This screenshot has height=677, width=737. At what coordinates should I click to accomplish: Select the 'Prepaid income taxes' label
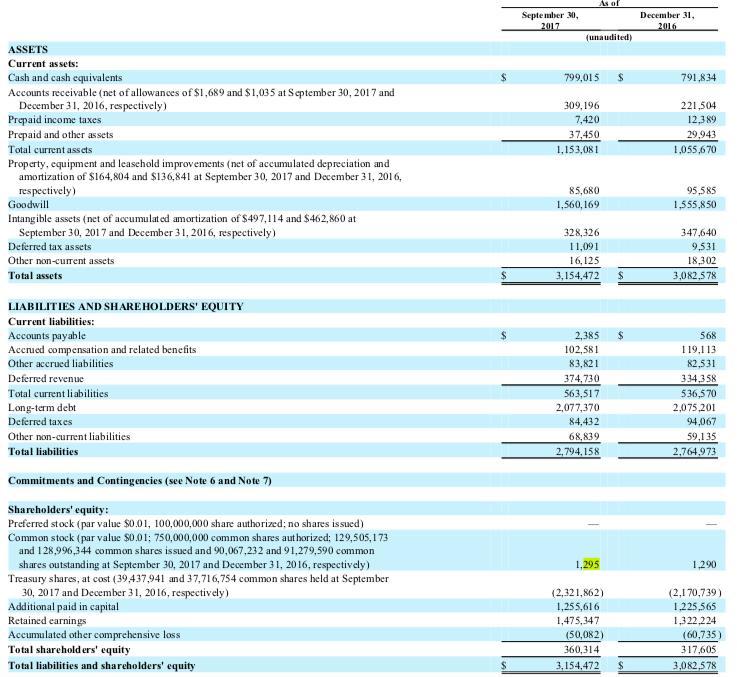tap(55, 119)
